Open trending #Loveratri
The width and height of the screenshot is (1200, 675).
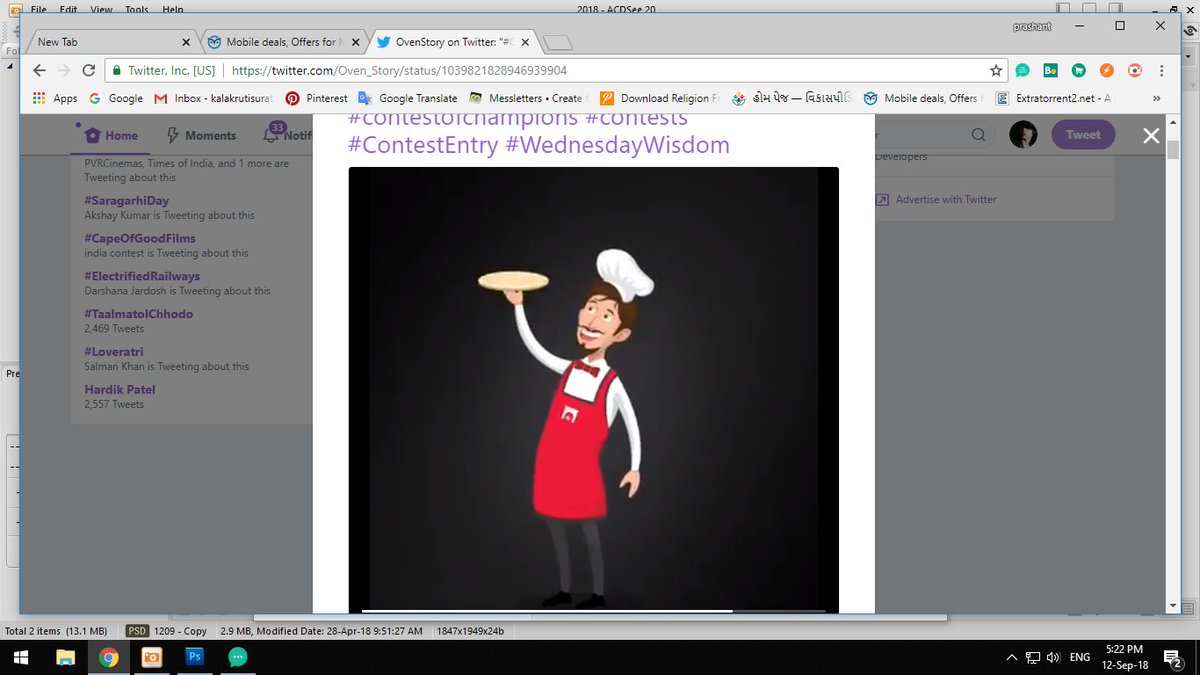[x=113, y=352]
